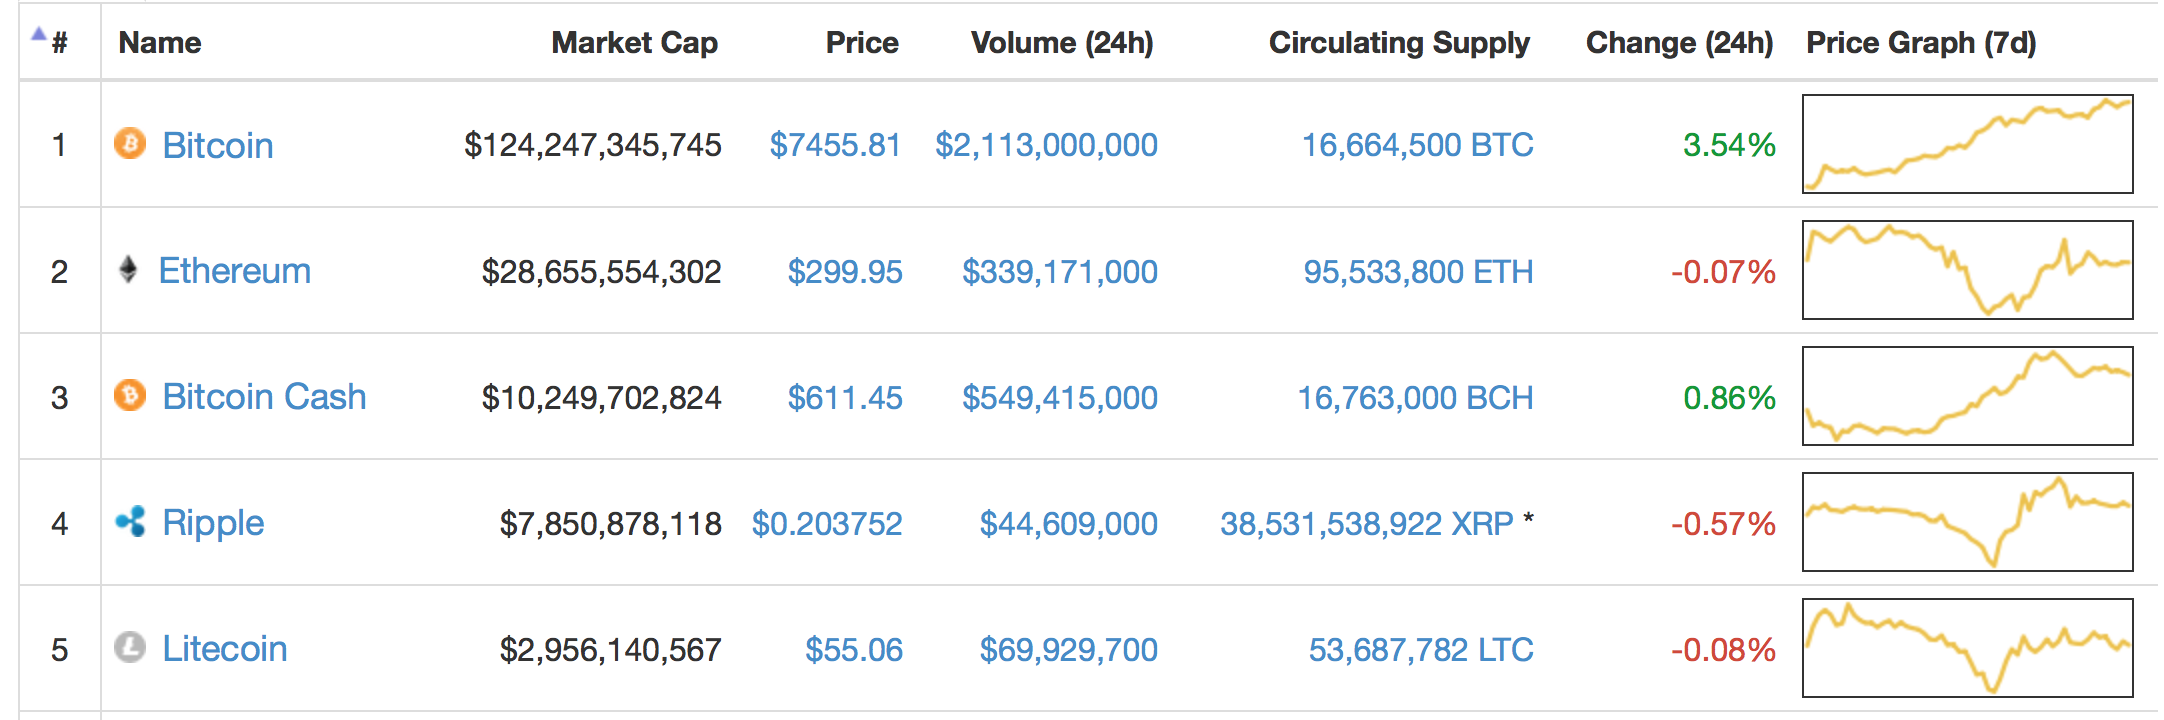Sort table by Change (24h) header
The width and height of the screenshot is (2164, 720).
(1678, 43)
